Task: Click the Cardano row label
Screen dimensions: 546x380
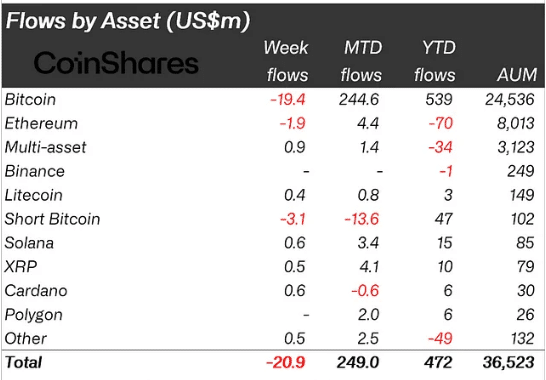Action: point(36,290)
